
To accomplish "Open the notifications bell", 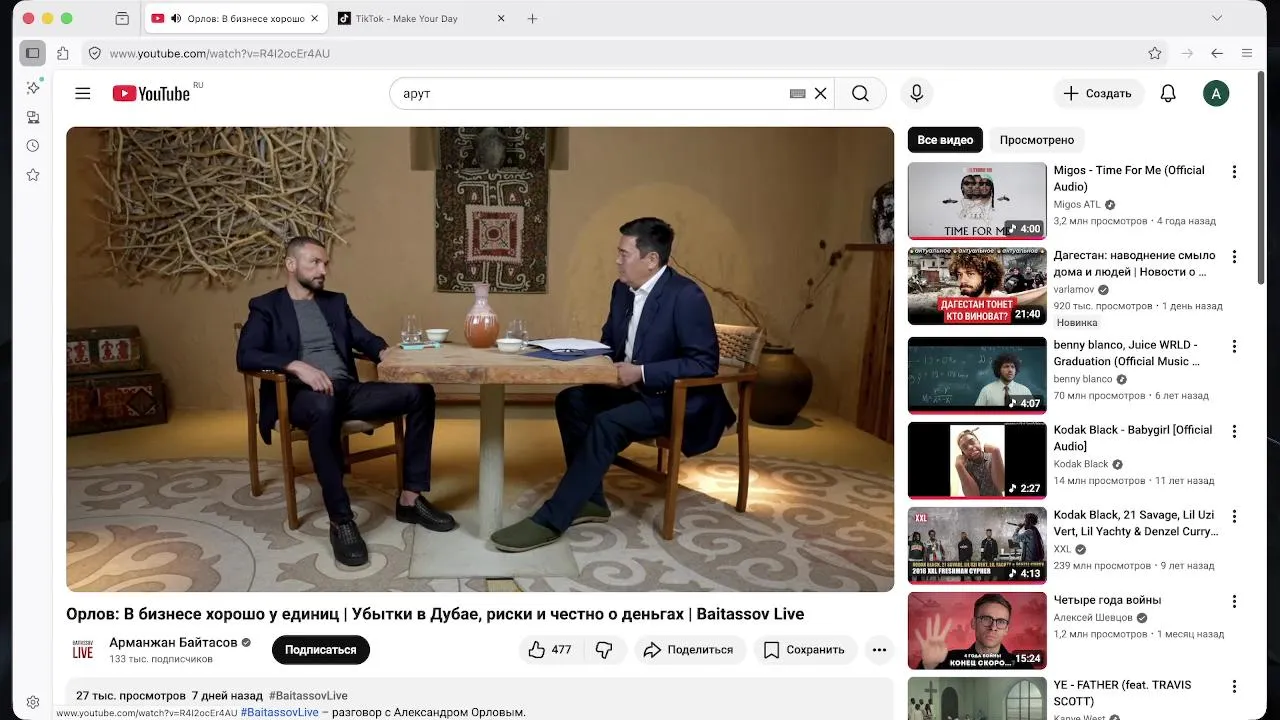I will coord(1168,93).
